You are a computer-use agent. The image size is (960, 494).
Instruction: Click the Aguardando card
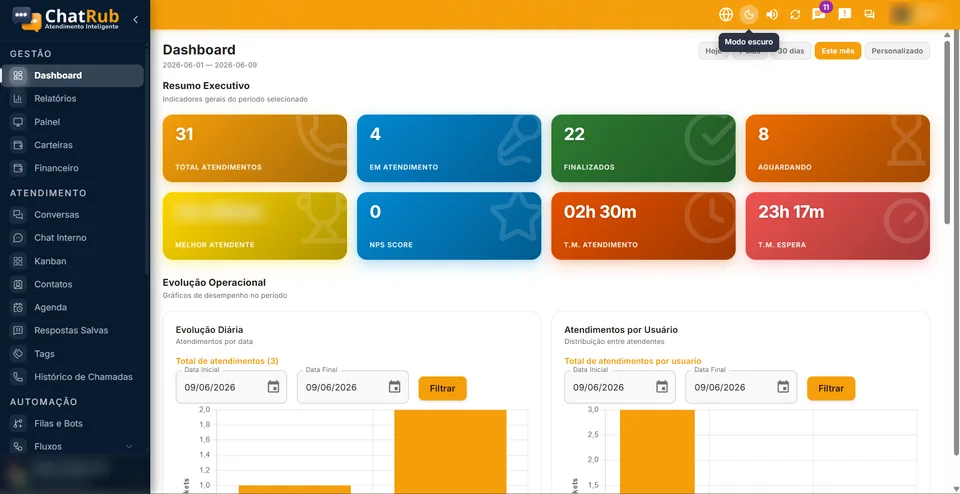[x=838, y=148]
